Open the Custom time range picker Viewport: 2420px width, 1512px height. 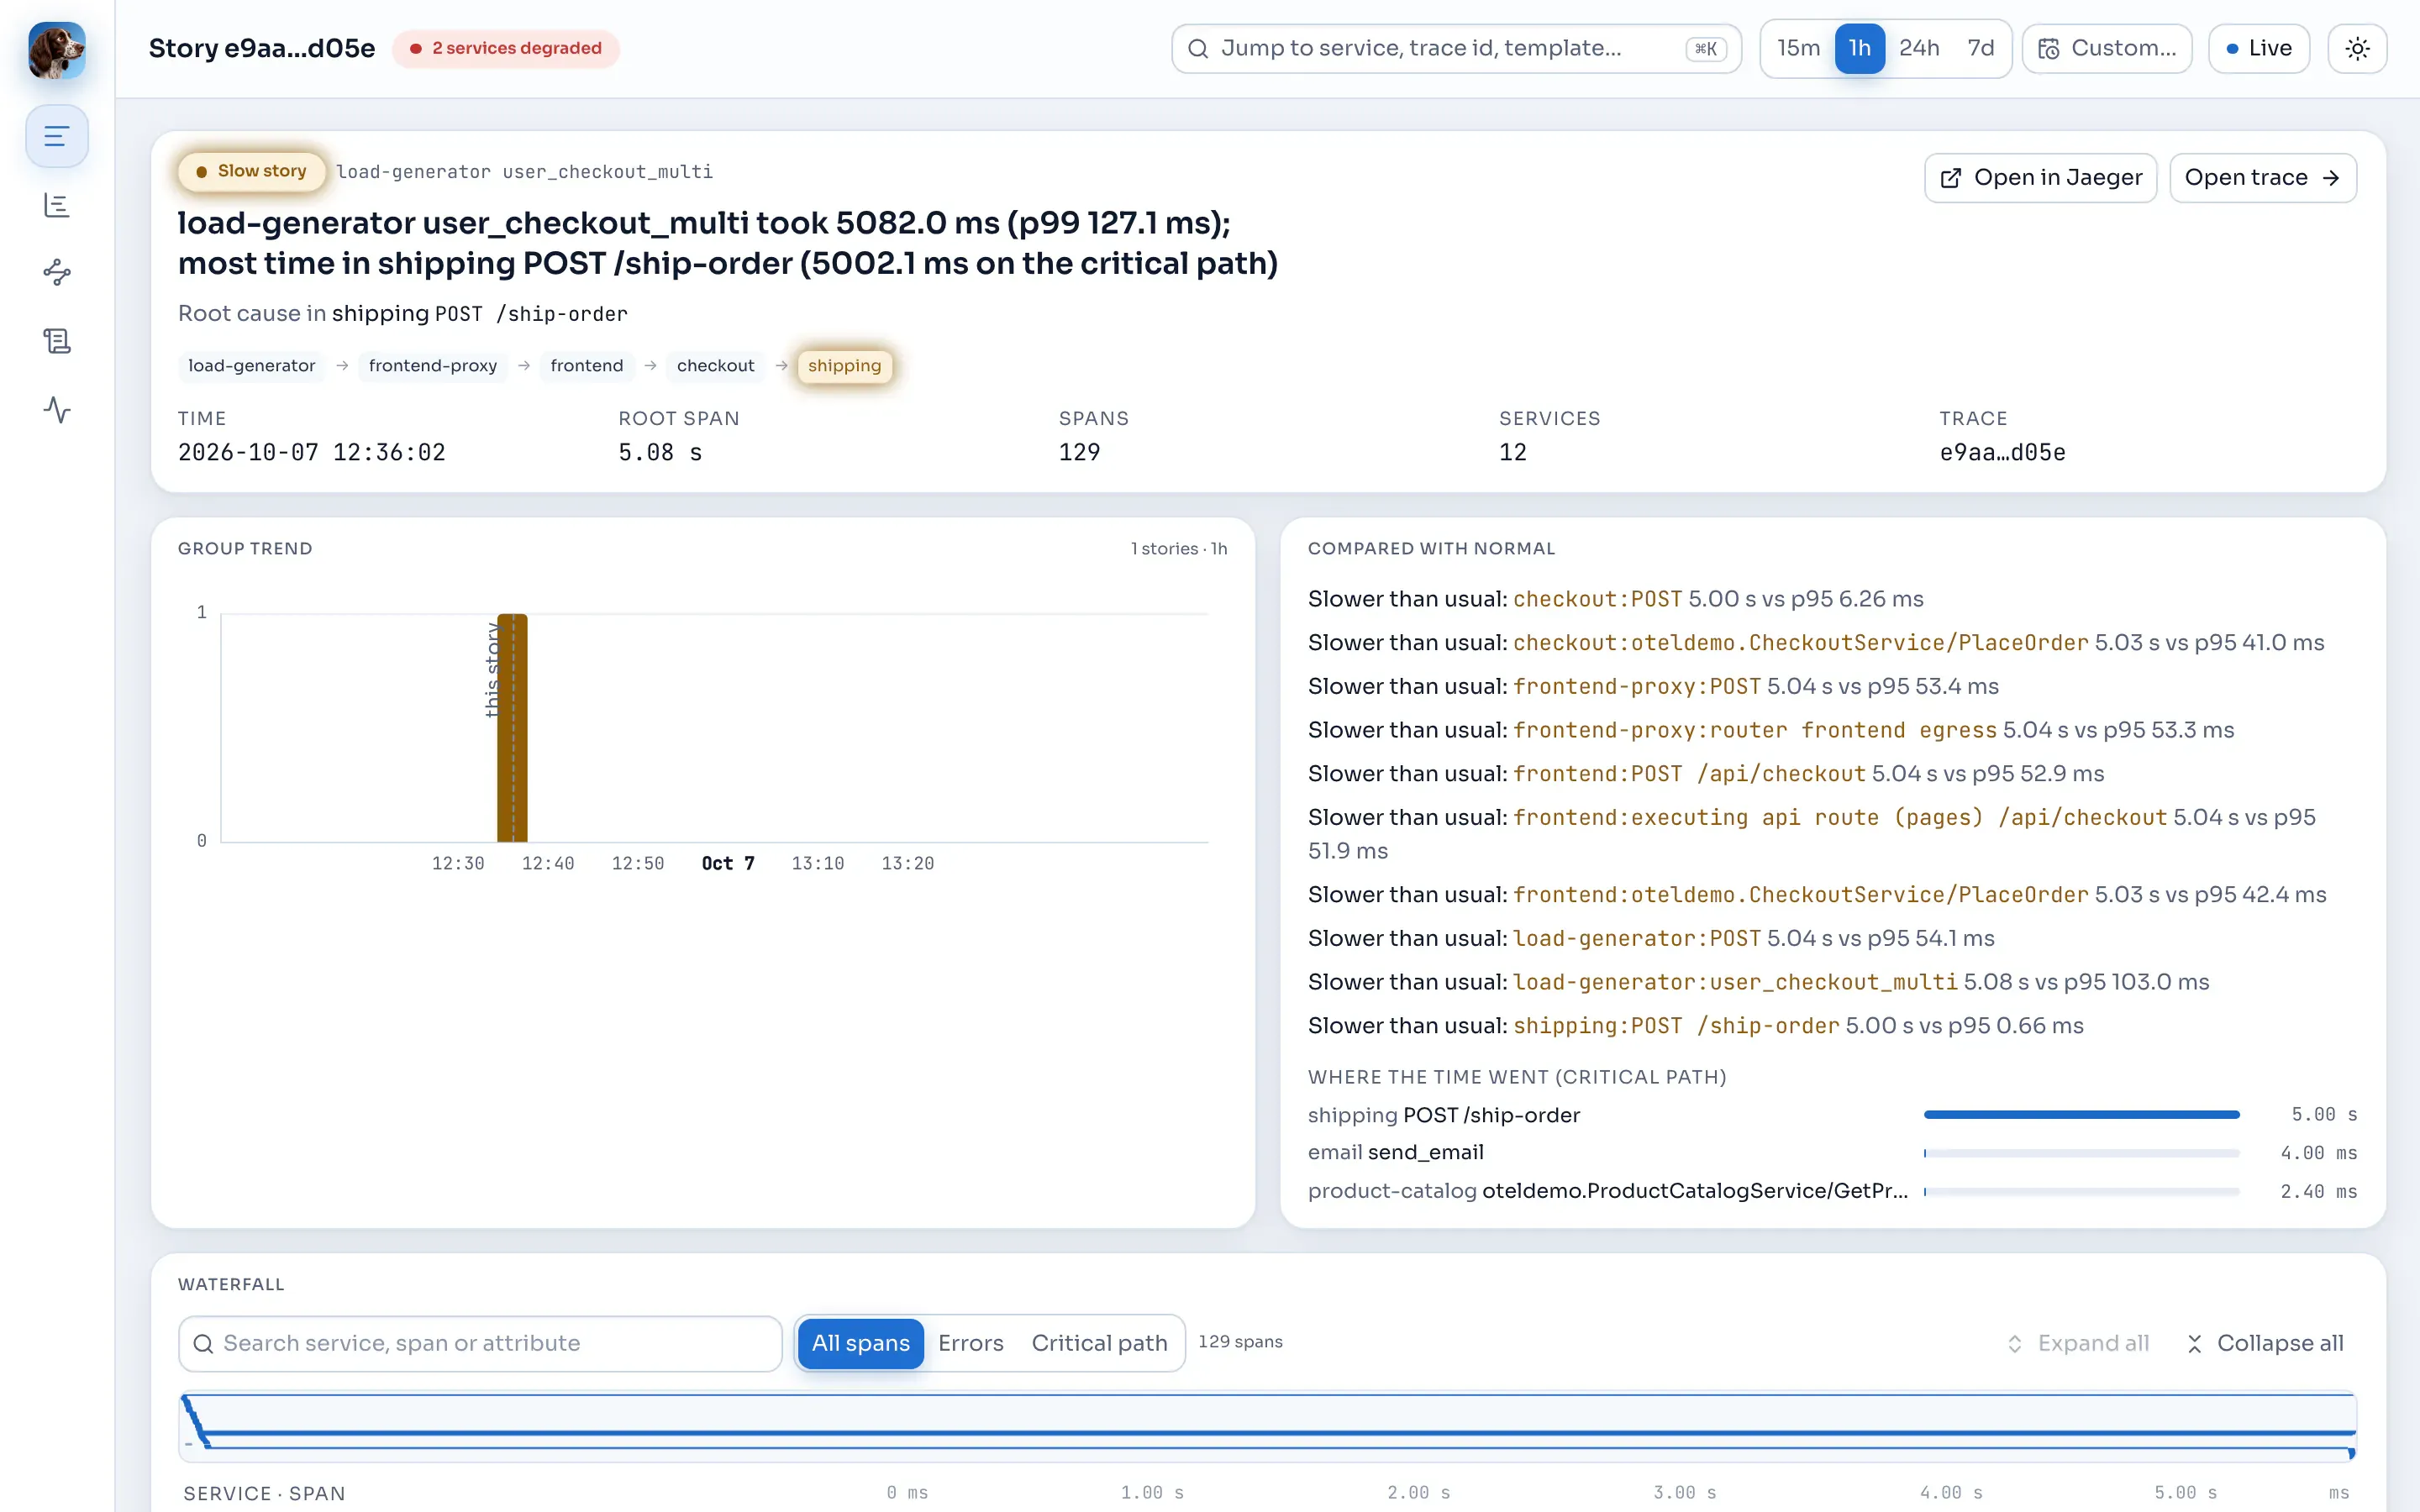coord(2107,49)
